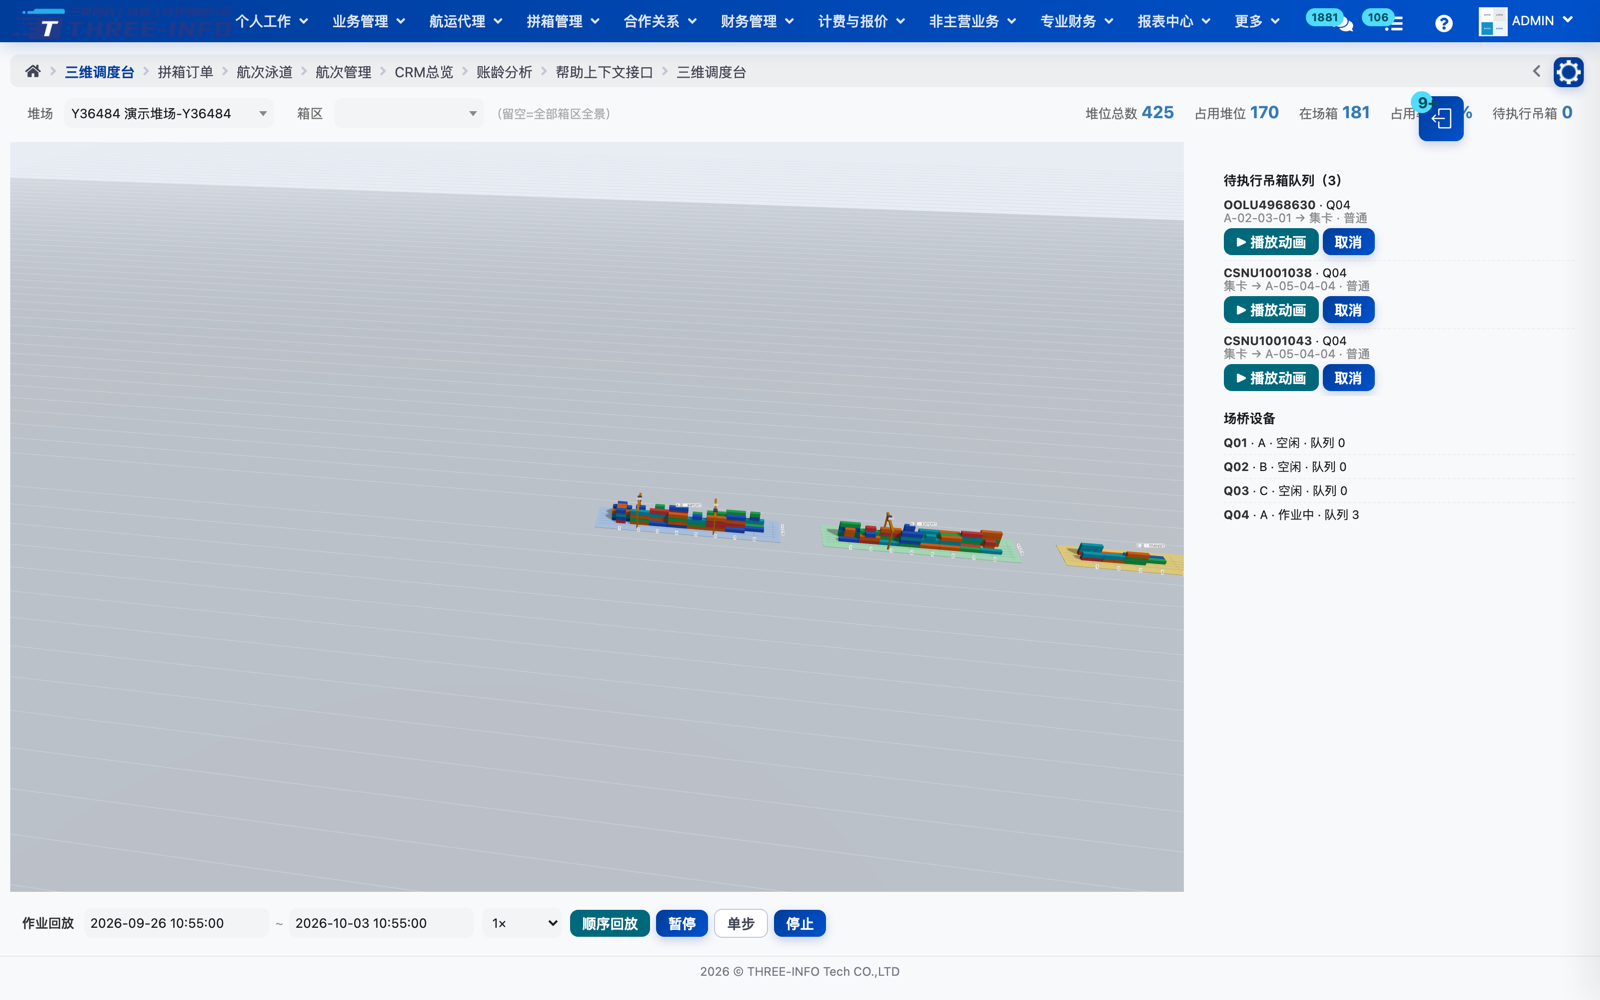Screen dimensions: 1600x1000
Task: Click the help question mark icon
Action: coord(1443,22)
